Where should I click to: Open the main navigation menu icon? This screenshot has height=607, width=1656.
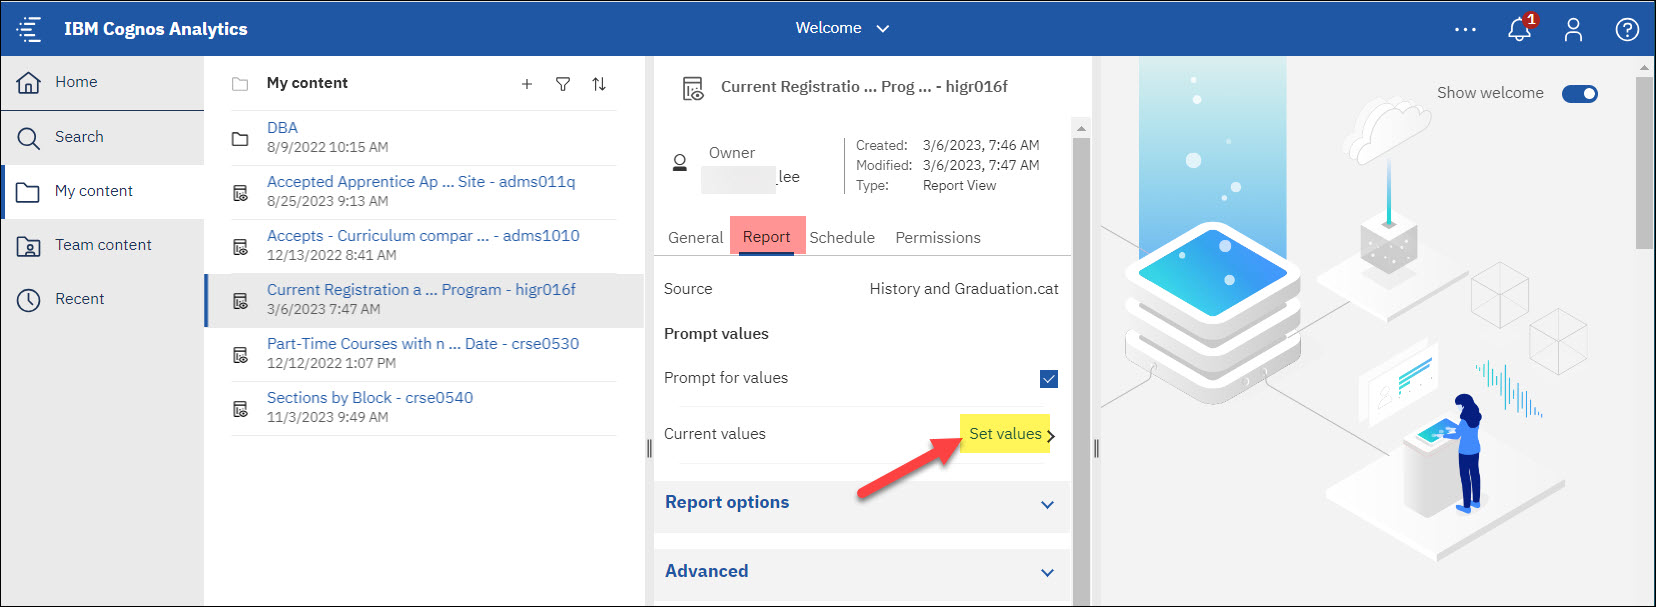coord(29,29)
